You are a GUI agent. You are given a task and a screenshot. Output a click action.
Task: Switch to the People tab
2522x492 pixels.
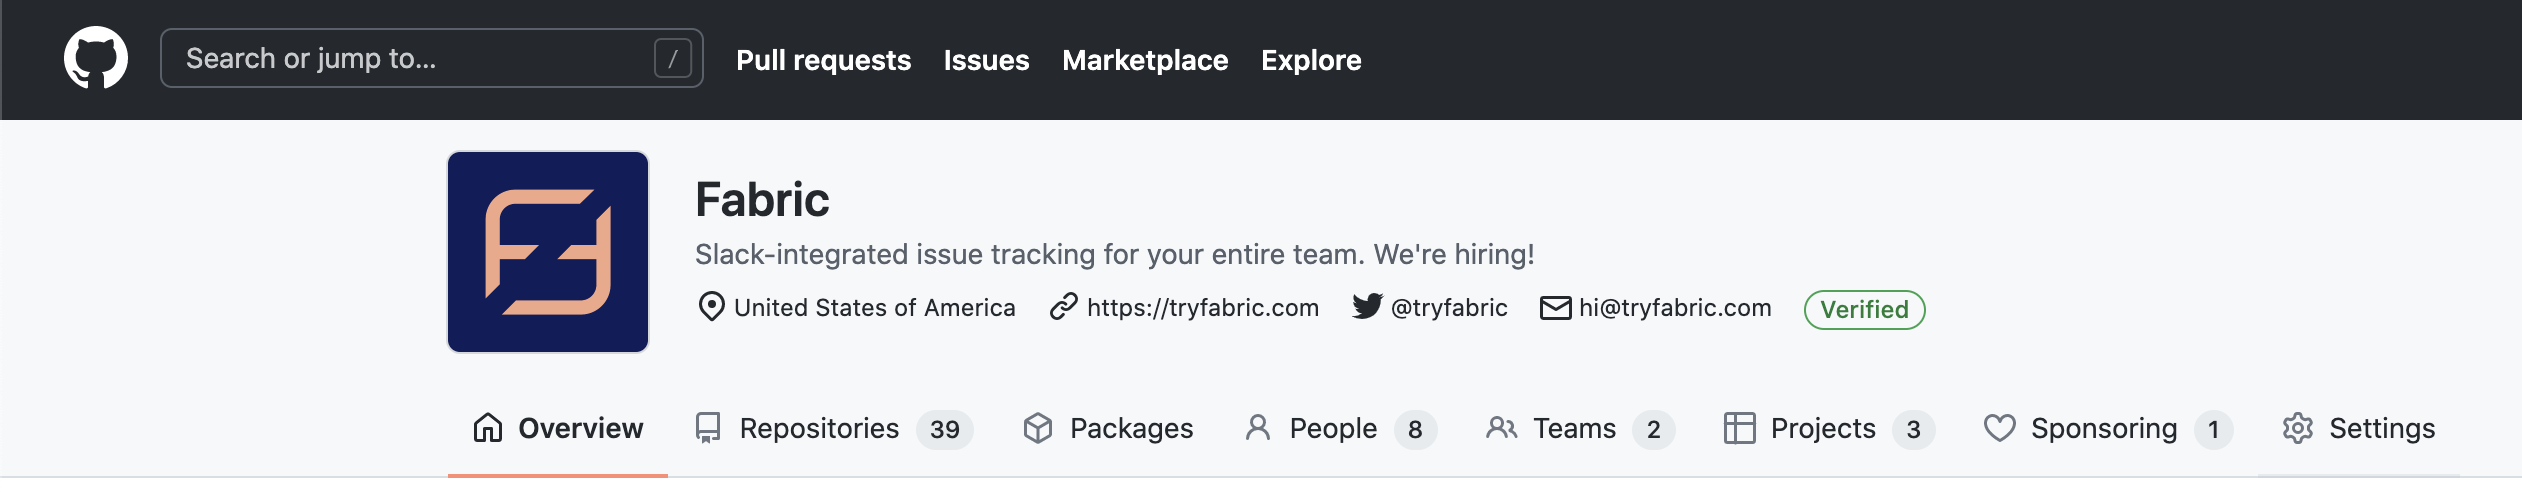point(1341,428)
